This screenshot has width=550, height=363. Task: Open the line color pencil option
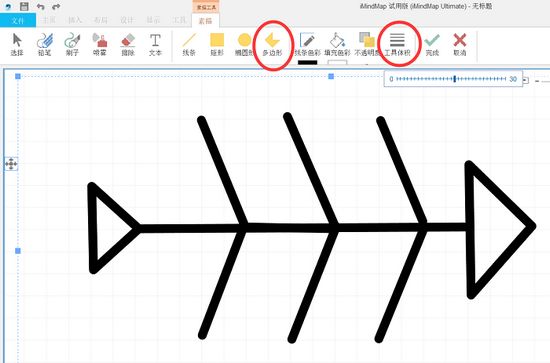tap(307, 44)
